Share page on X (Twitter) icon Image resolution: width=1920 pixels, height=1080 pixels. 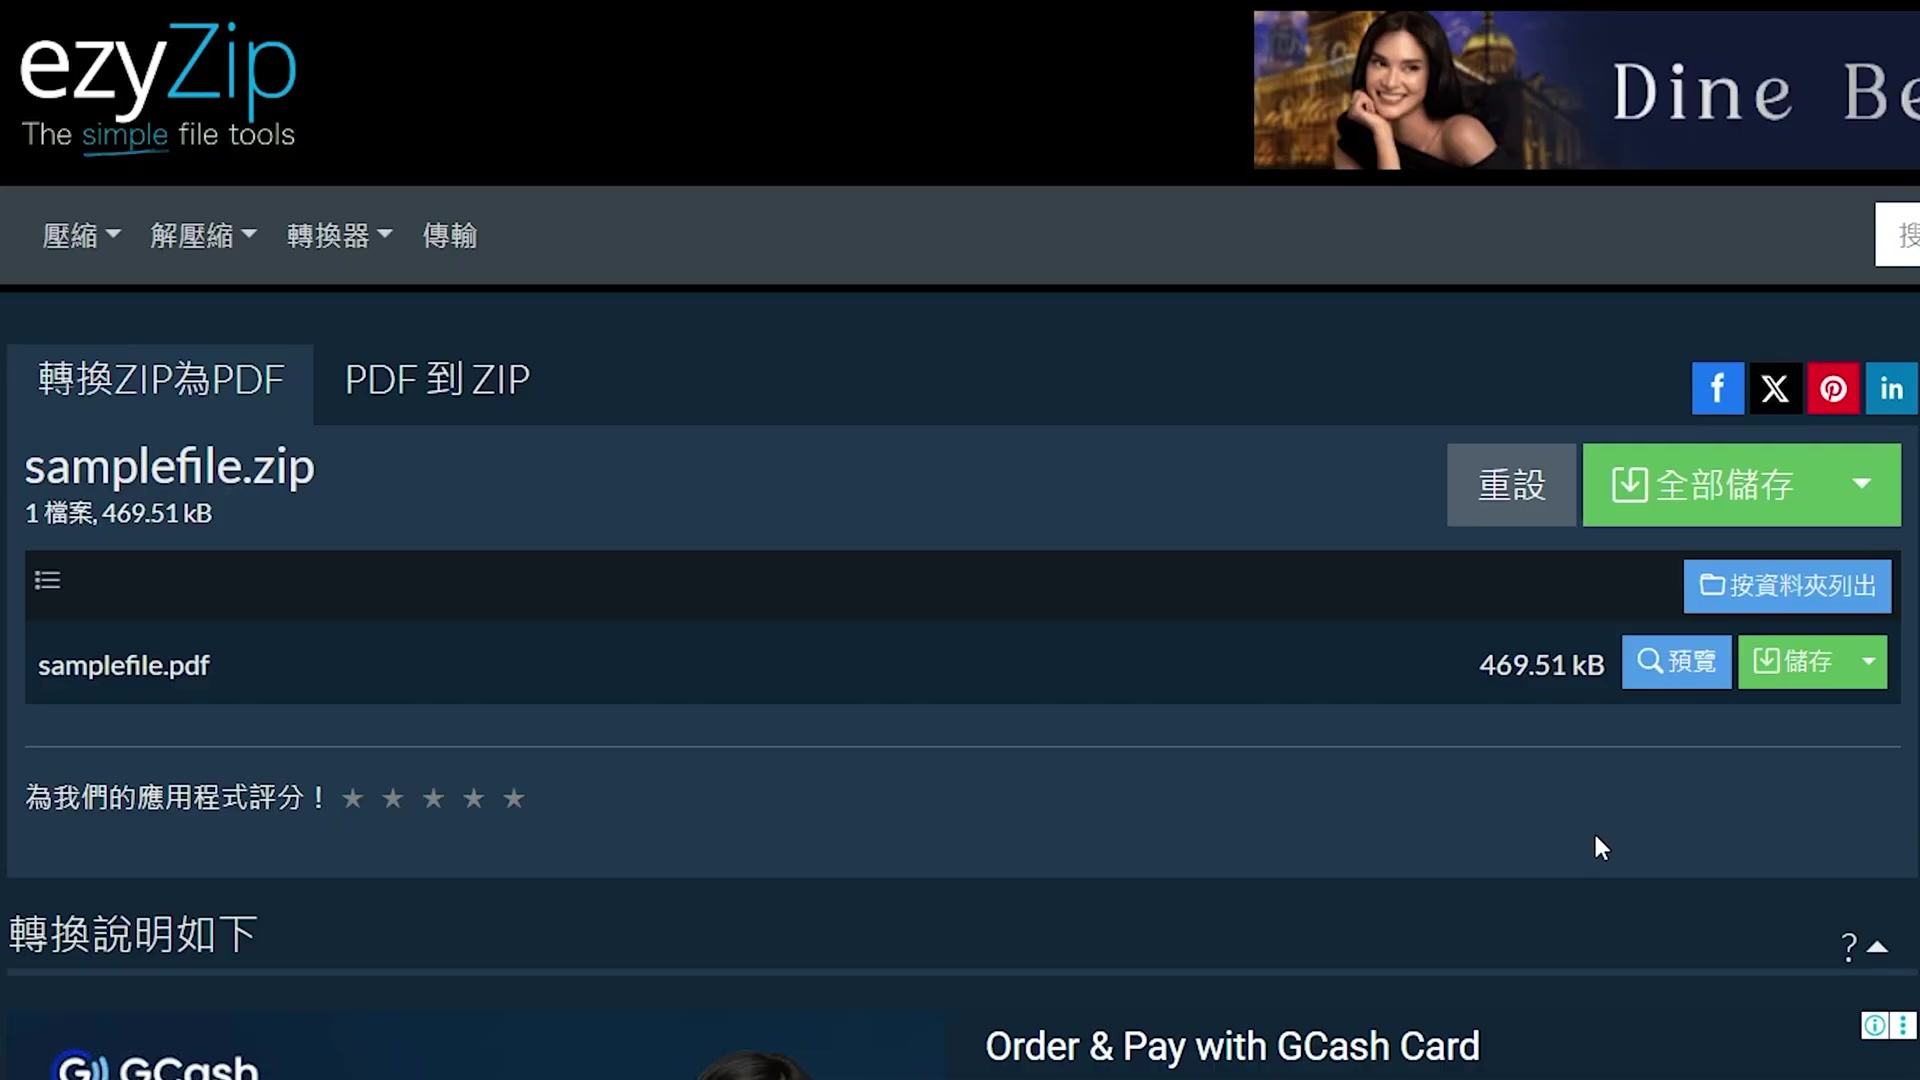[1775, 388]
